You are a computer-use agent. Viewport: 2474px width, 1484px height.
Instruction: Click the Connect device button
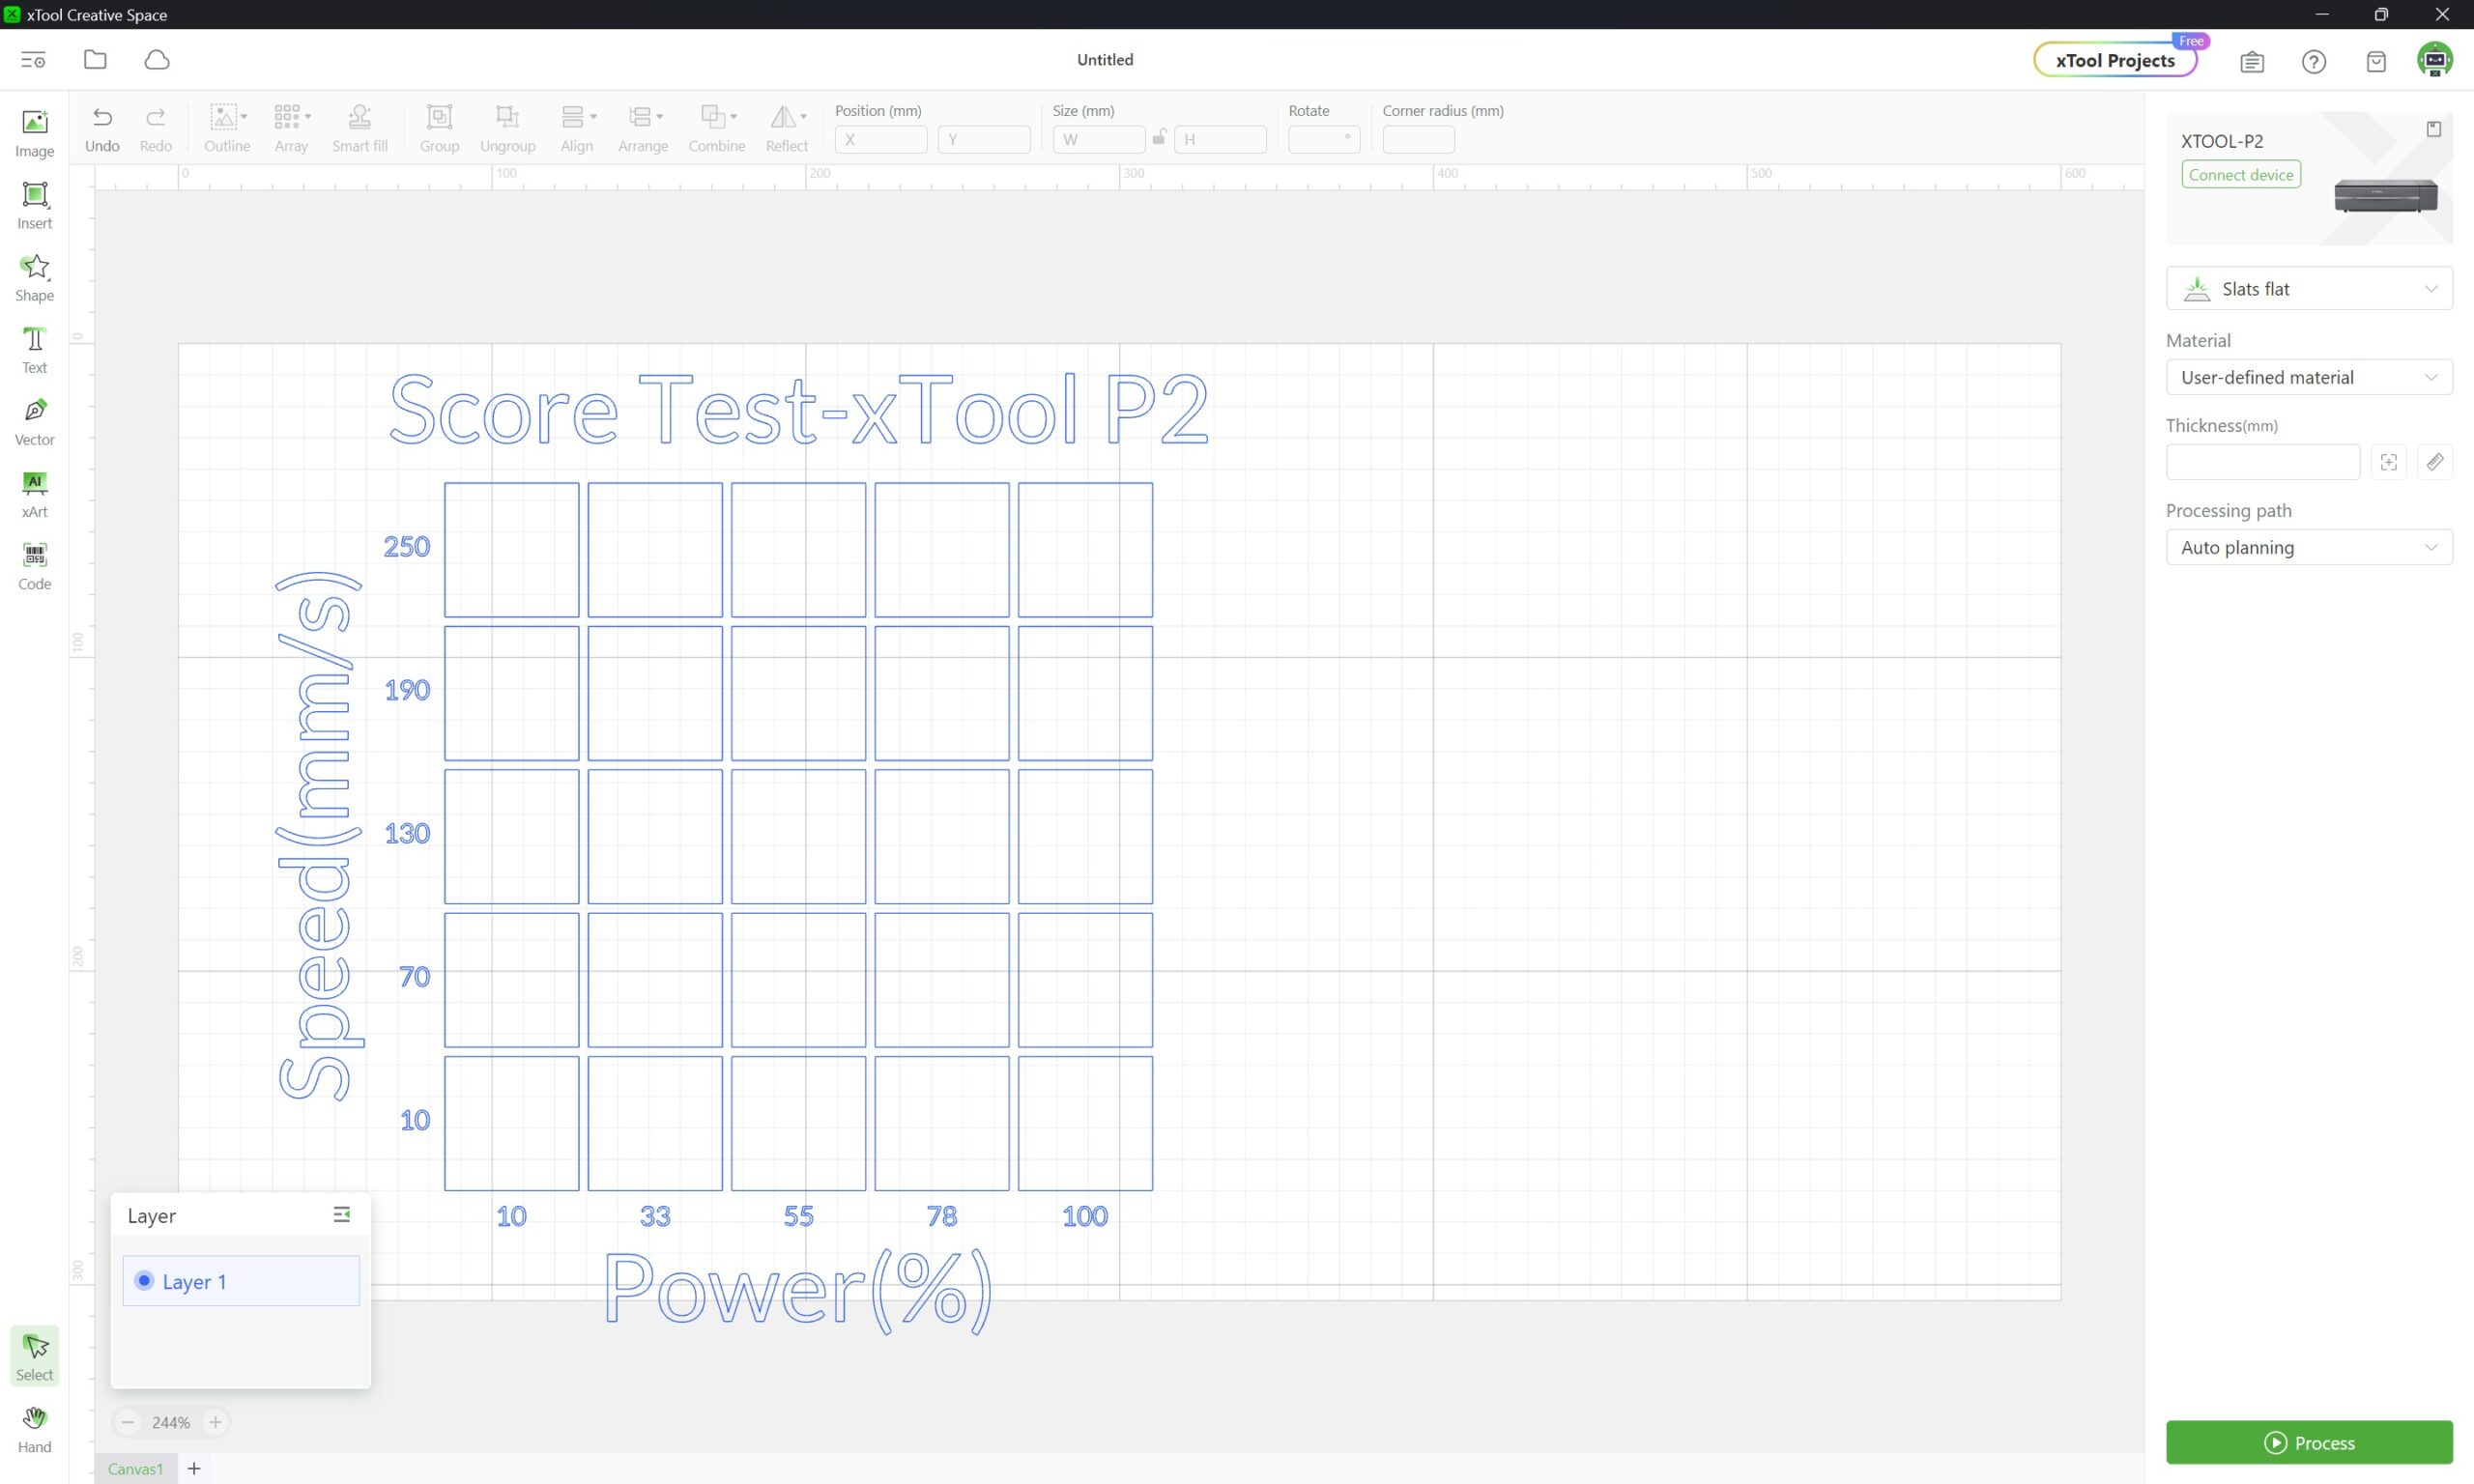tap(2240, 175)
